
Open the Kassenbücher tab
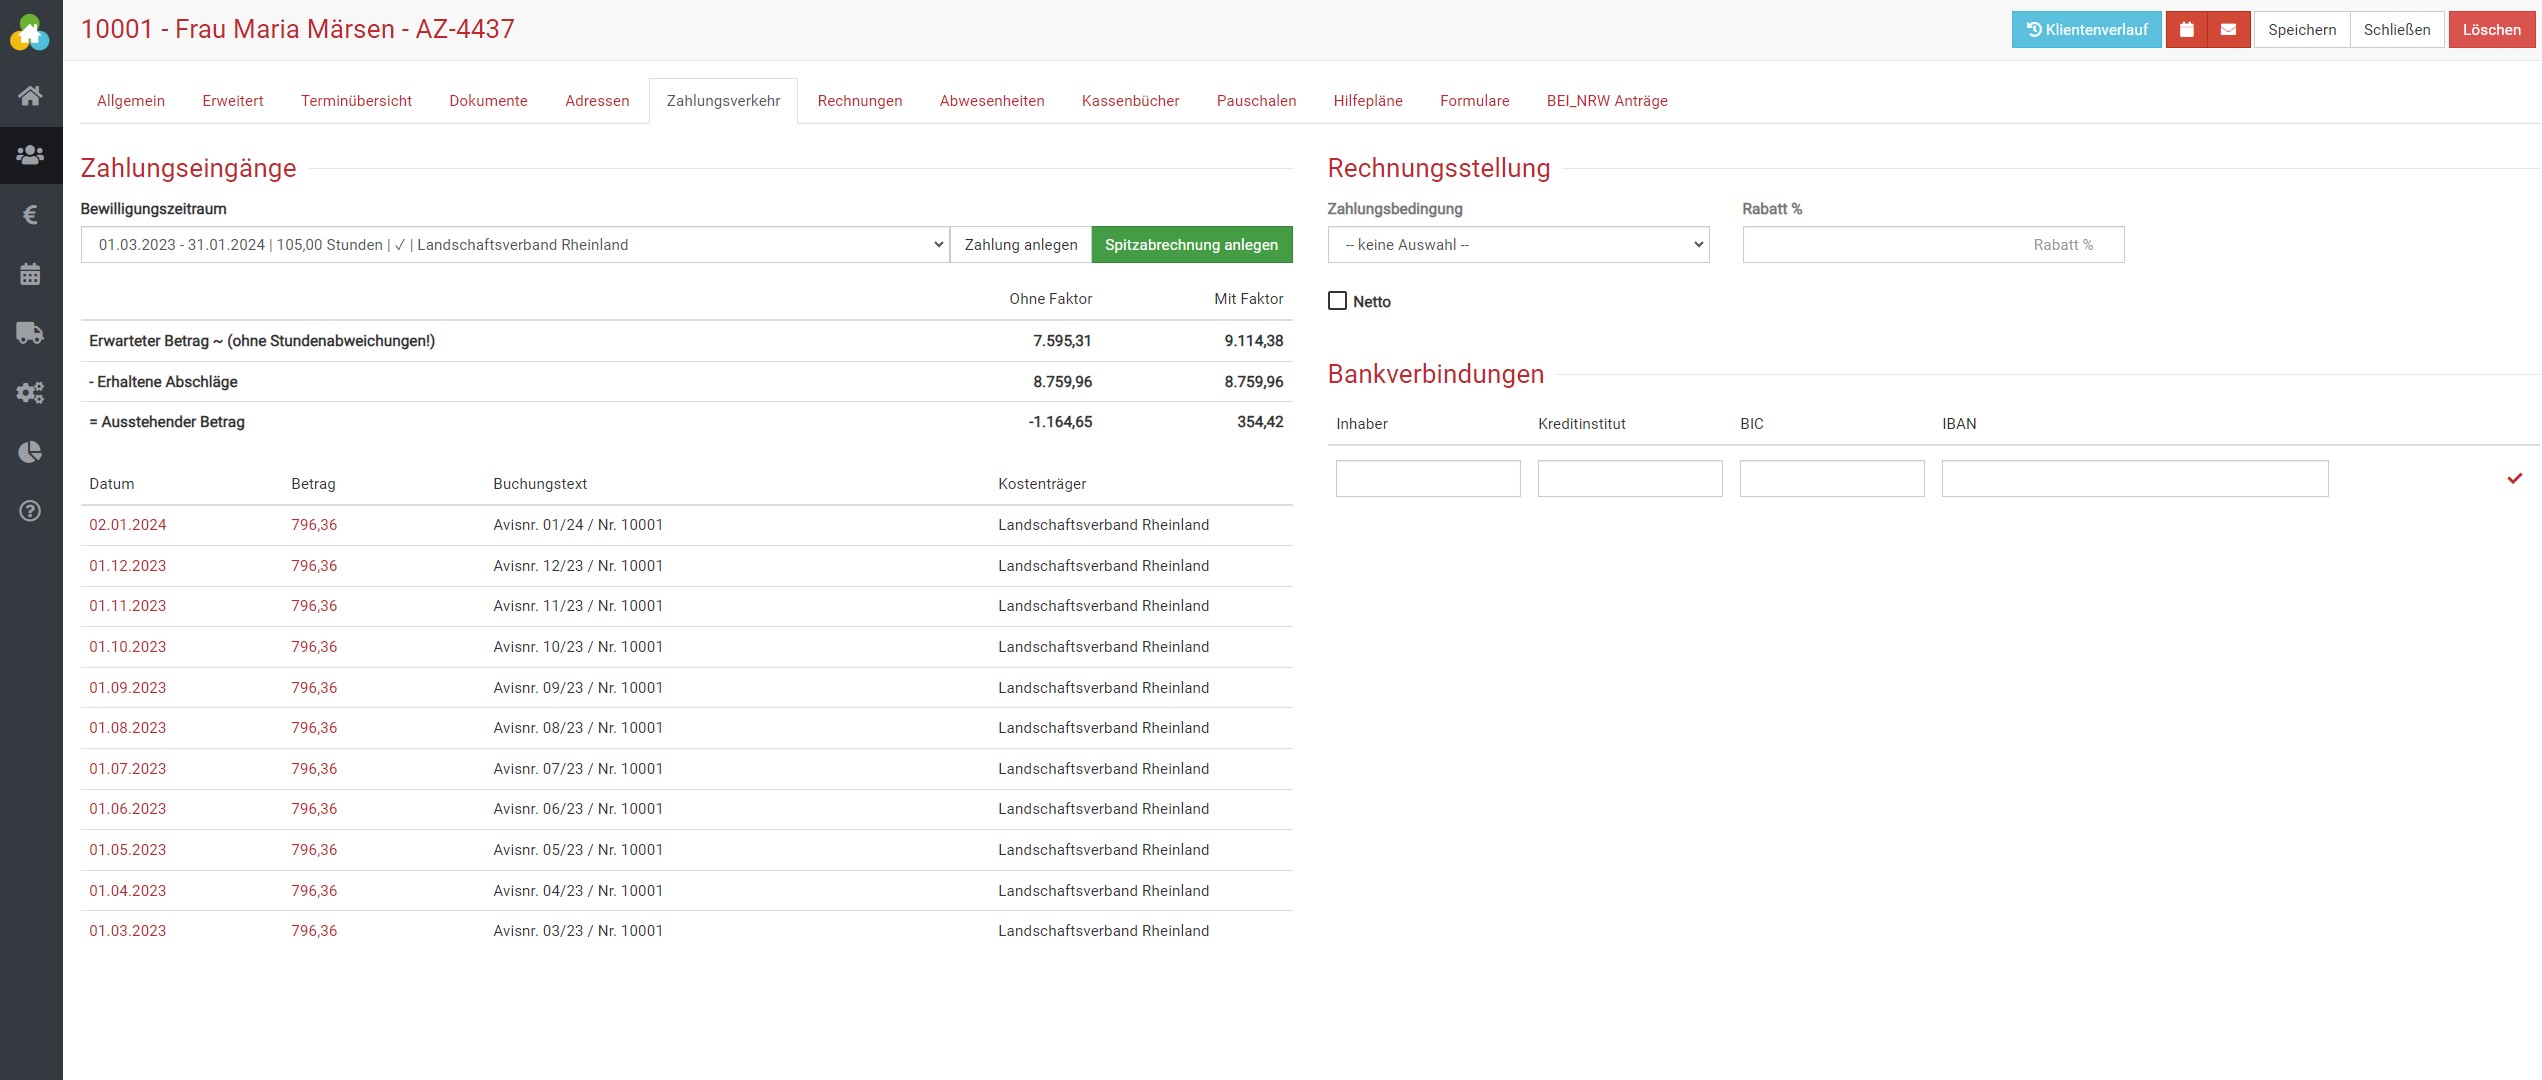coord(1130,101)
